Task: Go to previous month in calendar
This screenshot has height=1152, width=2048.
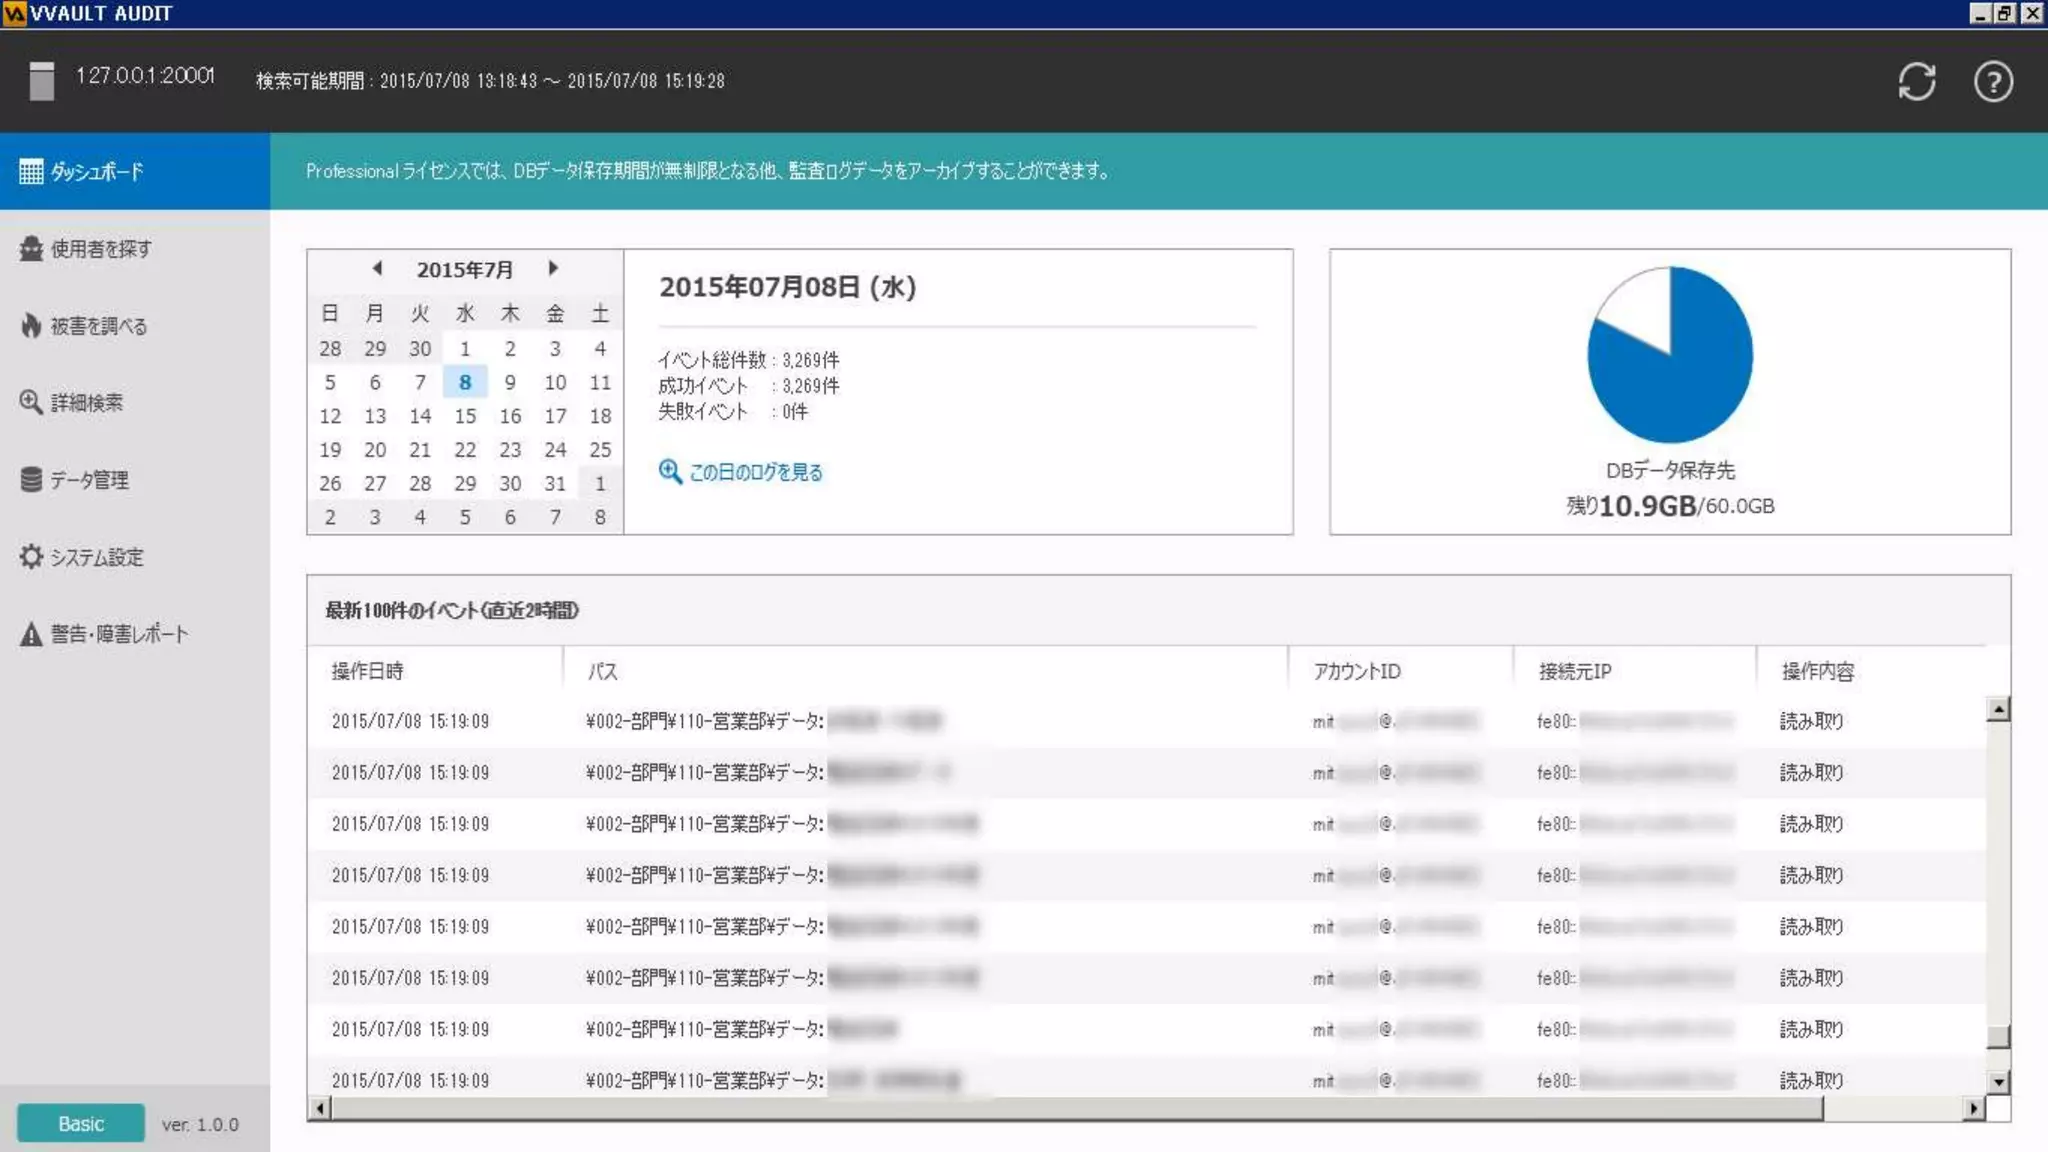Action: coord(377,268)
